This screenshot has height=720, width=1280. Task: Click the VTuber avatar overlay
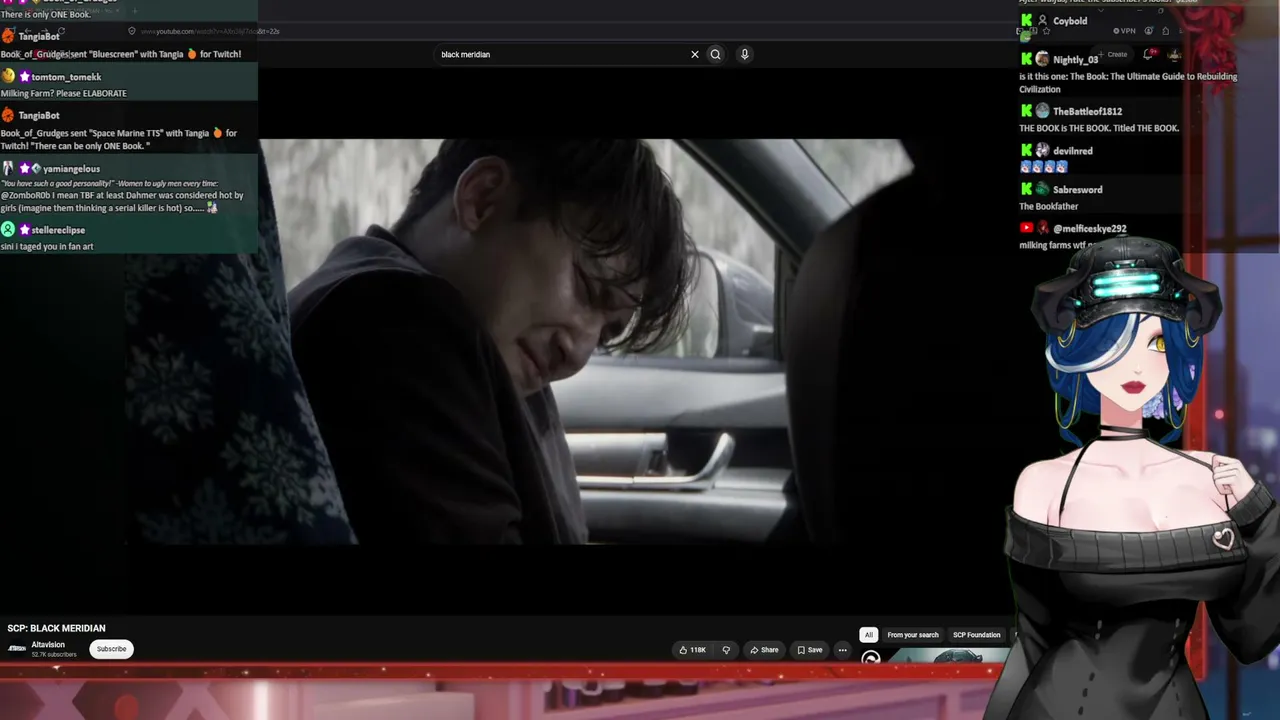1140,480
